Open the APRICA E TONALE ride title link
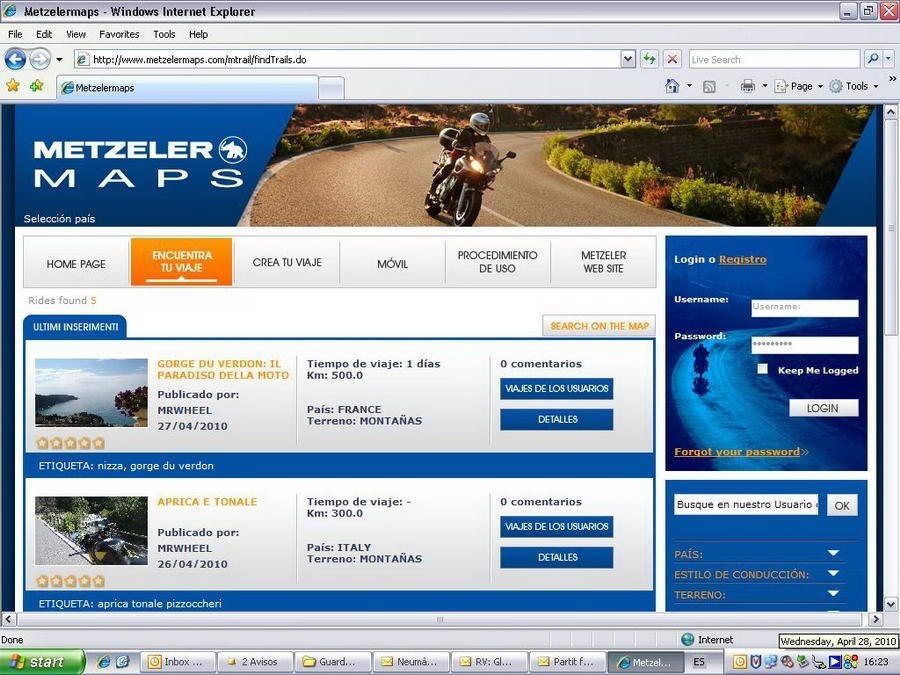This screenshot has width=900, height=675. point(207,502)
